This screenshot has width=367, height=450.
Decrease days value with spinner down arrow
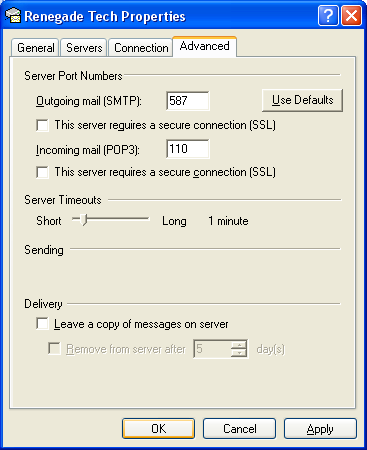(x=239, y=353)
